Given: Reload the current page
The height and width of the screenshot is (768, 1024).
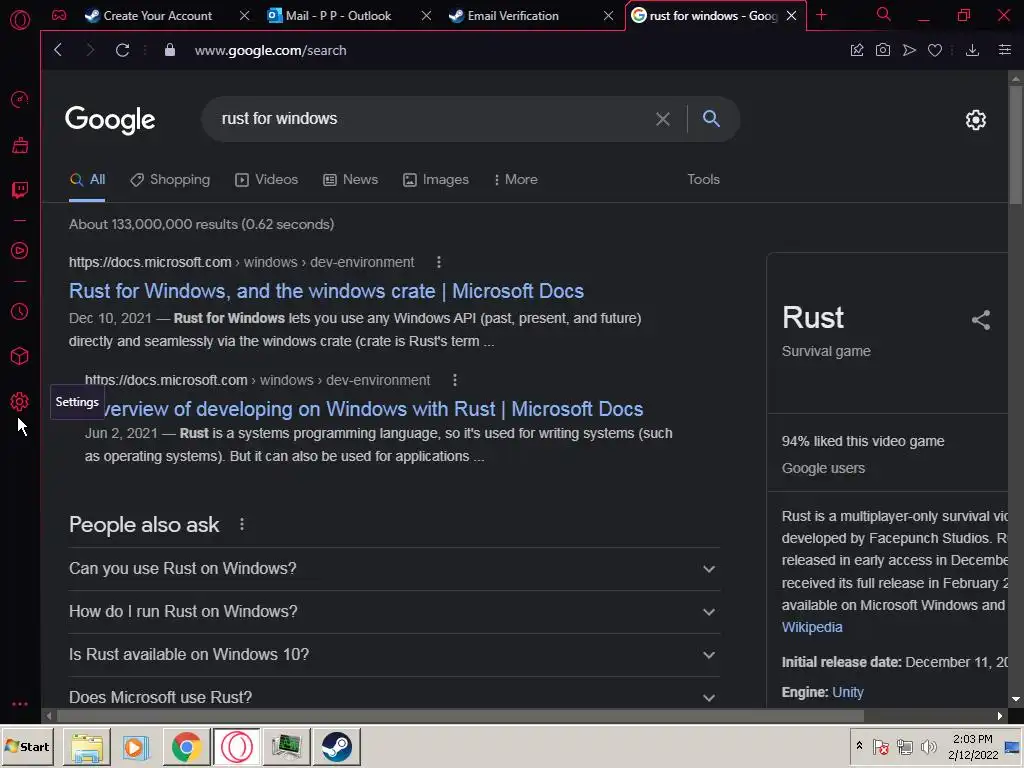Looking at the screenshot, I should [122, 50].
